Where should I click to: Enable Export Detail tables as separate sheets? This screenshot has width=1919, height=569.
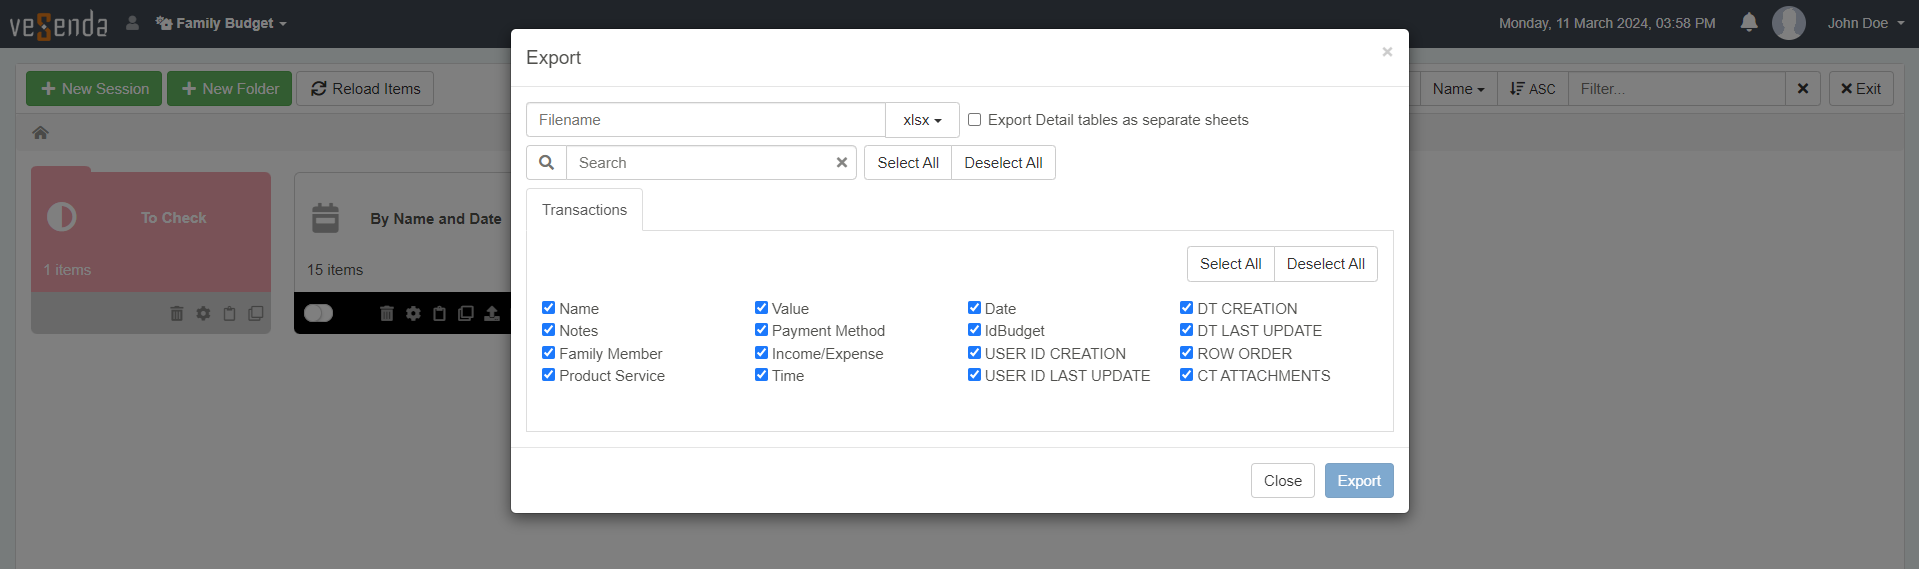(x=974, y=120)
